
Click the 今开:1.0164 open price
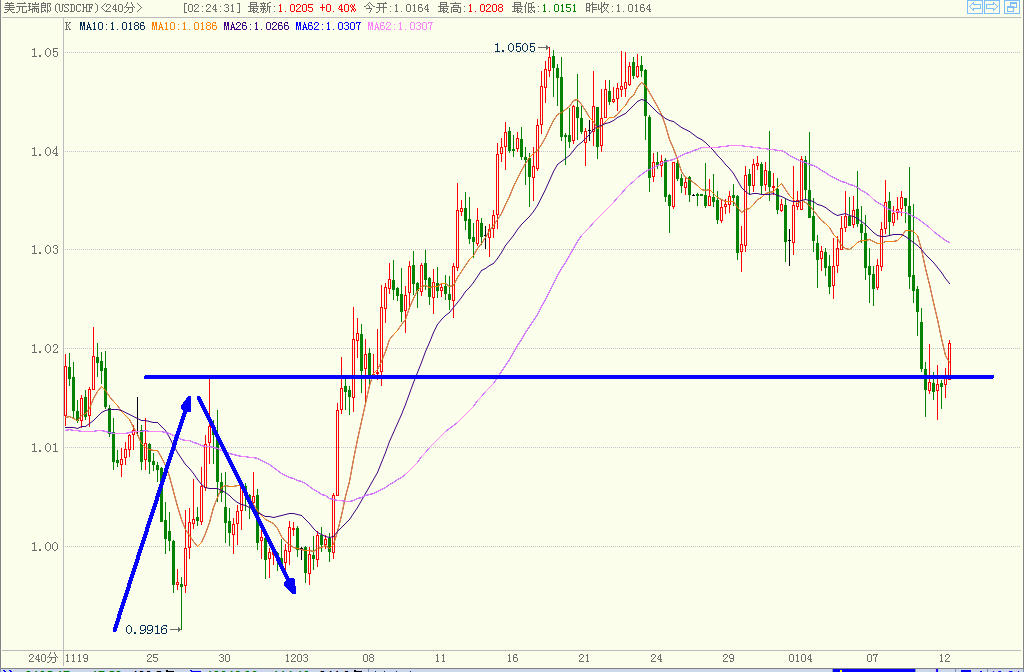[396, 8]
